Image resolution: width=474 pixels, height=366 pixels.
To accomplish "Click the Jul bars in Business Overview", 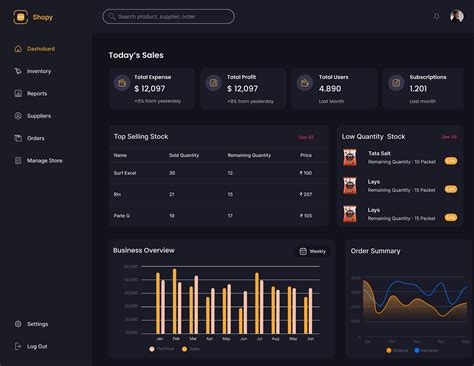I will tap(259, 303).
